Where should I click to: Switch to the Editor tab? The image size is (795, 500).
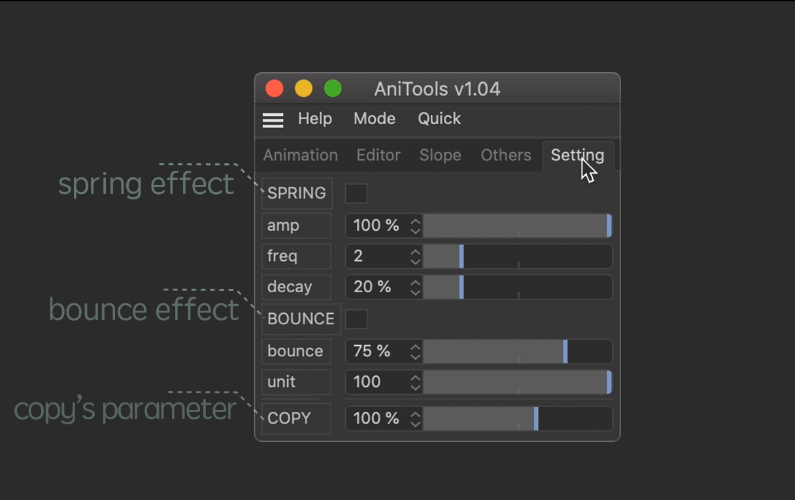click(378, 155)
